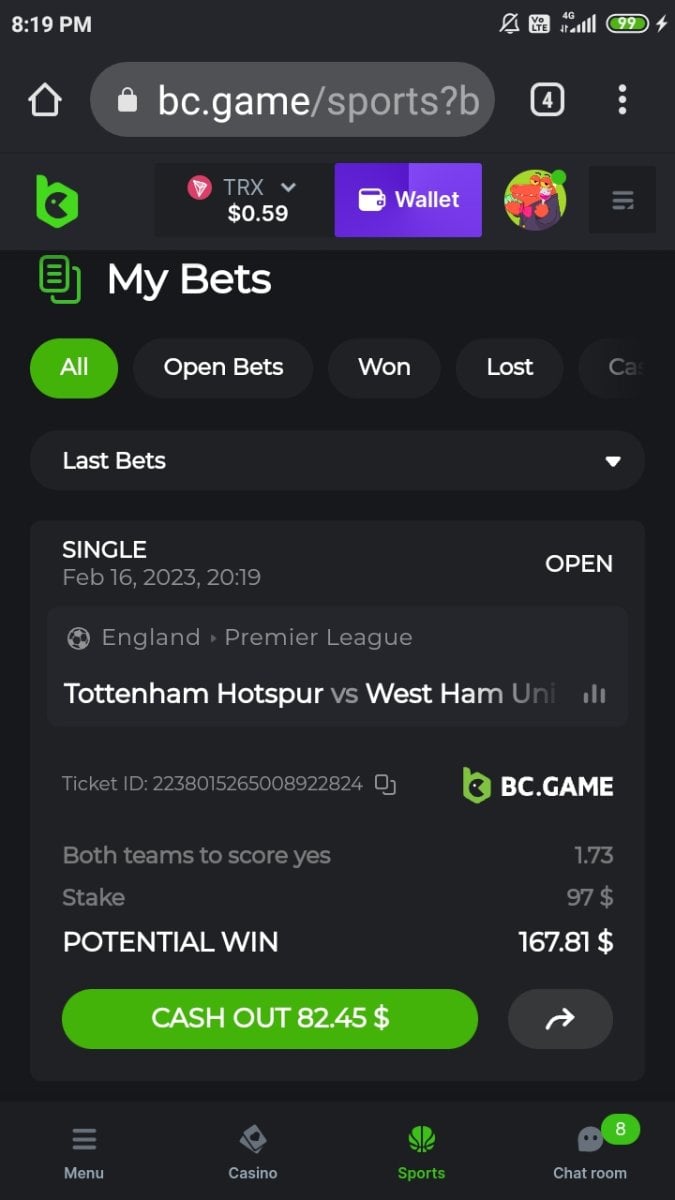Open the user profile avatar
The width and height of the screenshot is (675, 1200).
coord(535,200)
